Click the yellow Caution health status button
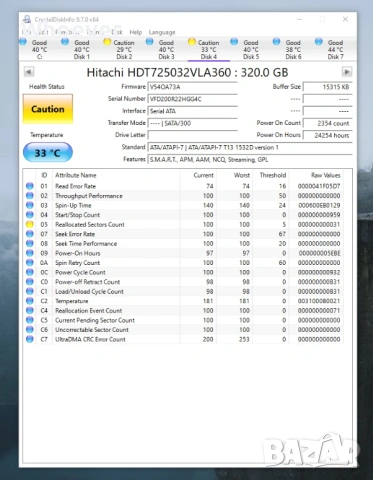Viewport: 373px width, 480px height. [x=48, y=109]
